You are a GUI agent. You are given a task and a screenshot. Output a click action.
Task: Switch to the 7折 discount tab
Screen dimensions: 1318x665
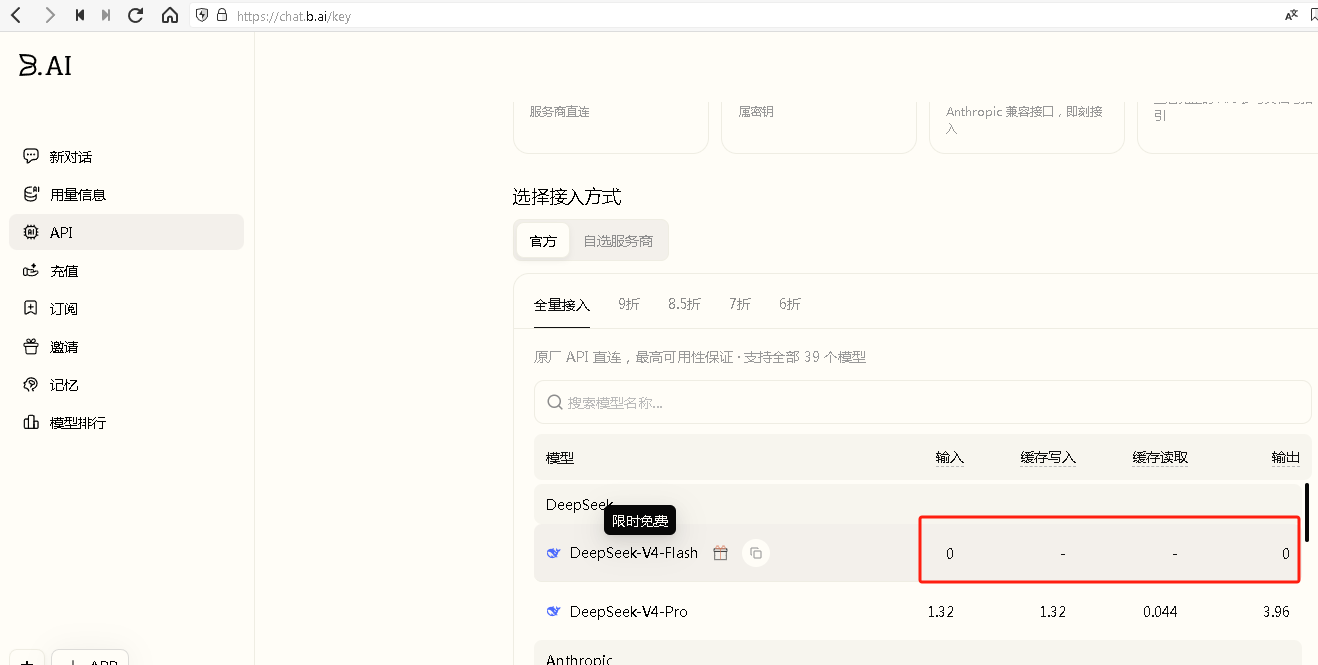click(x=740, y=304)
